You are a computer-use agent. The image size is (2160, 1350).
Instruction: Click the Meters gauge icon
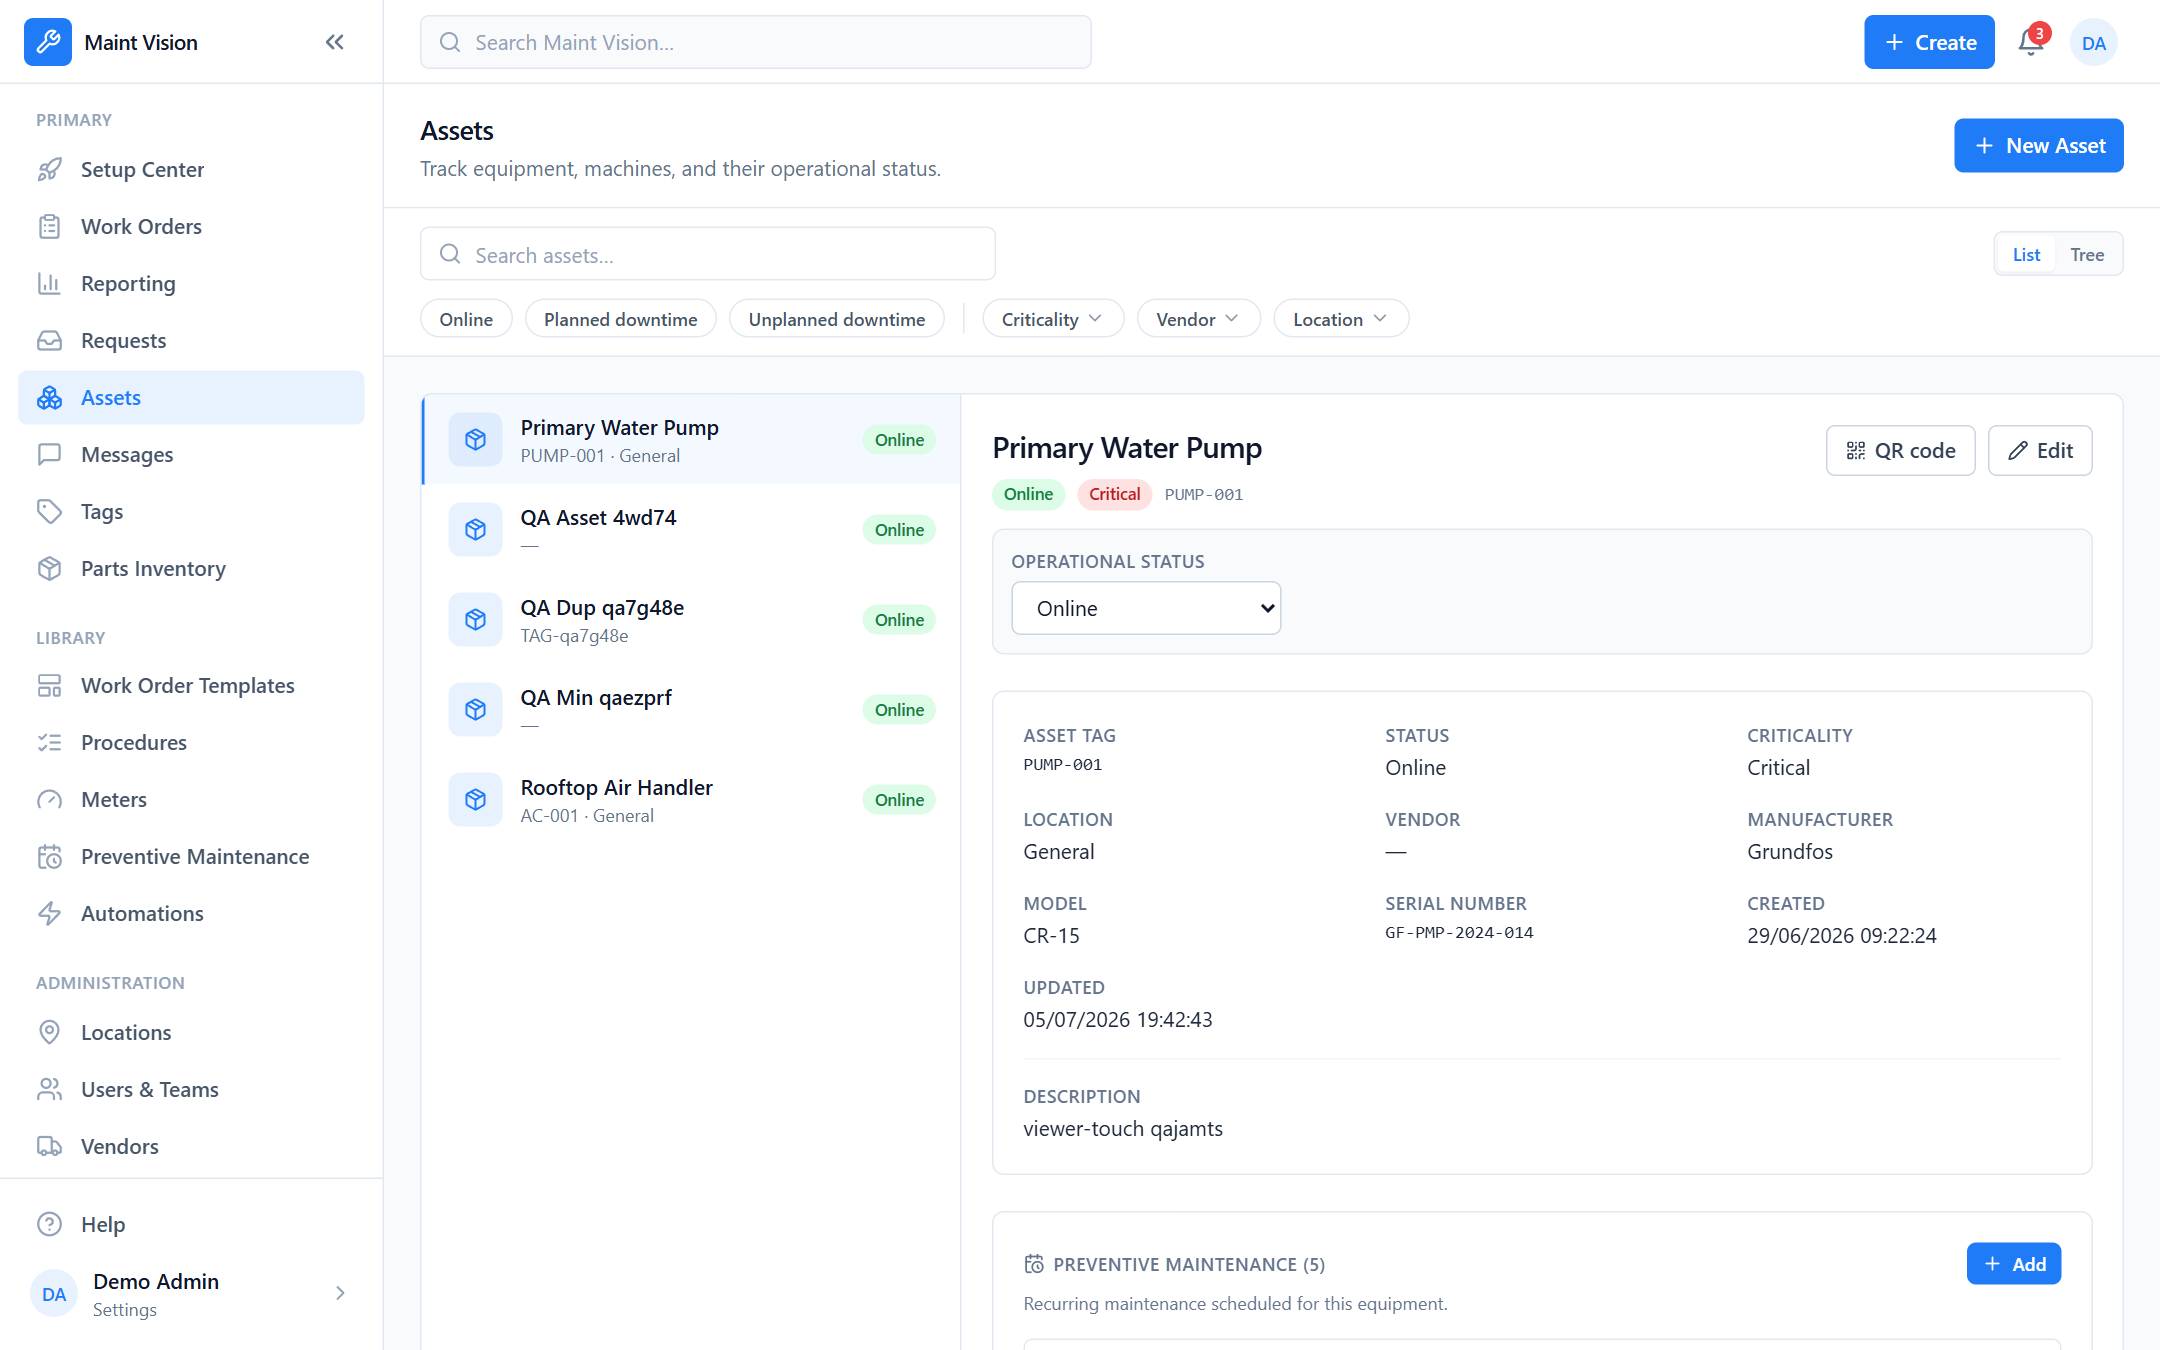(50, 800)
